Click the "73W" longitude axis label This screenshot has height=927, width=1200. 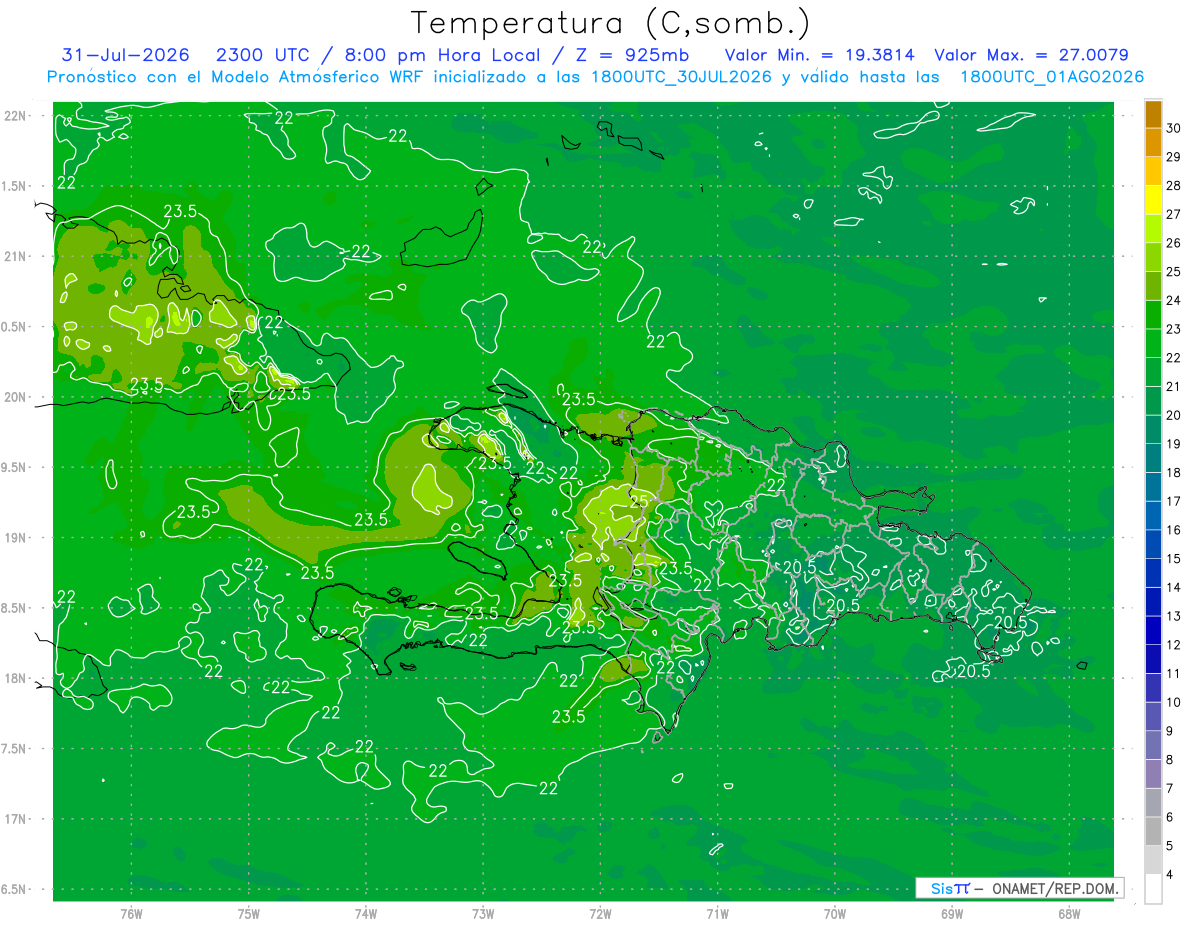pyautogui.click(x=483, y=915)
